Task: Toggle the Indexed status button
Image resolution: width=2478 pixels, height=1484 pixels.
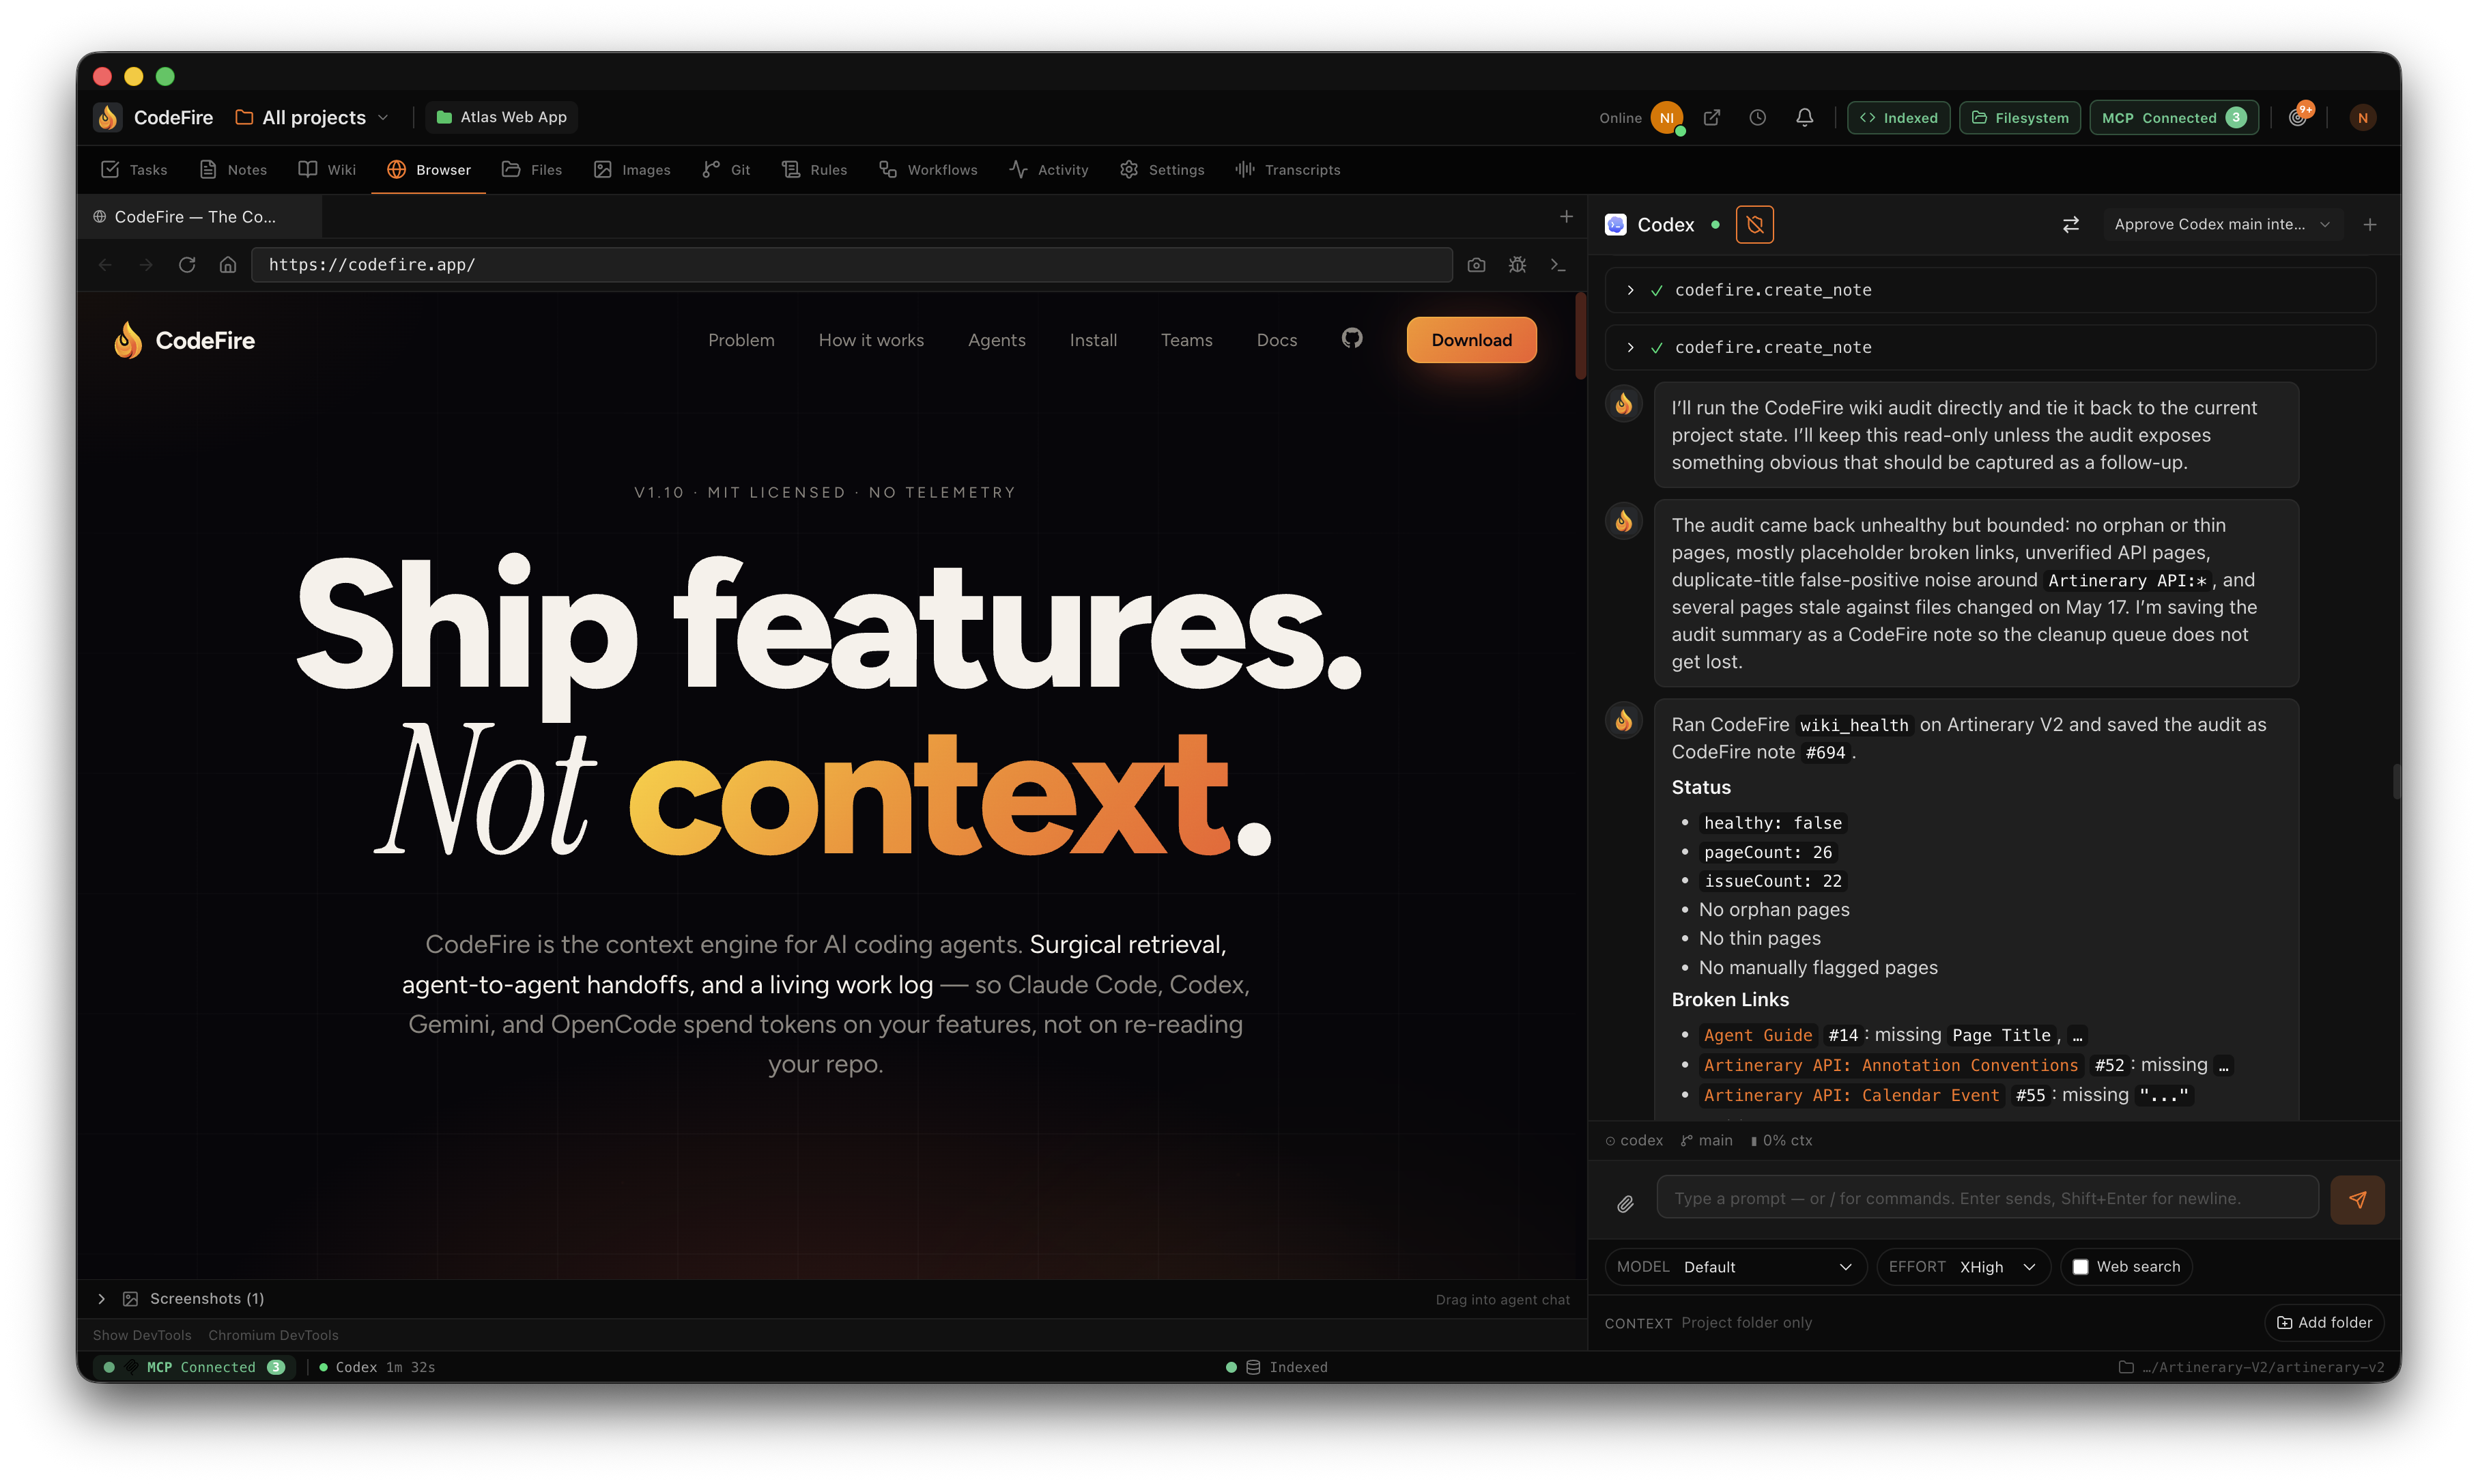Action: (x=1898, y=117)
